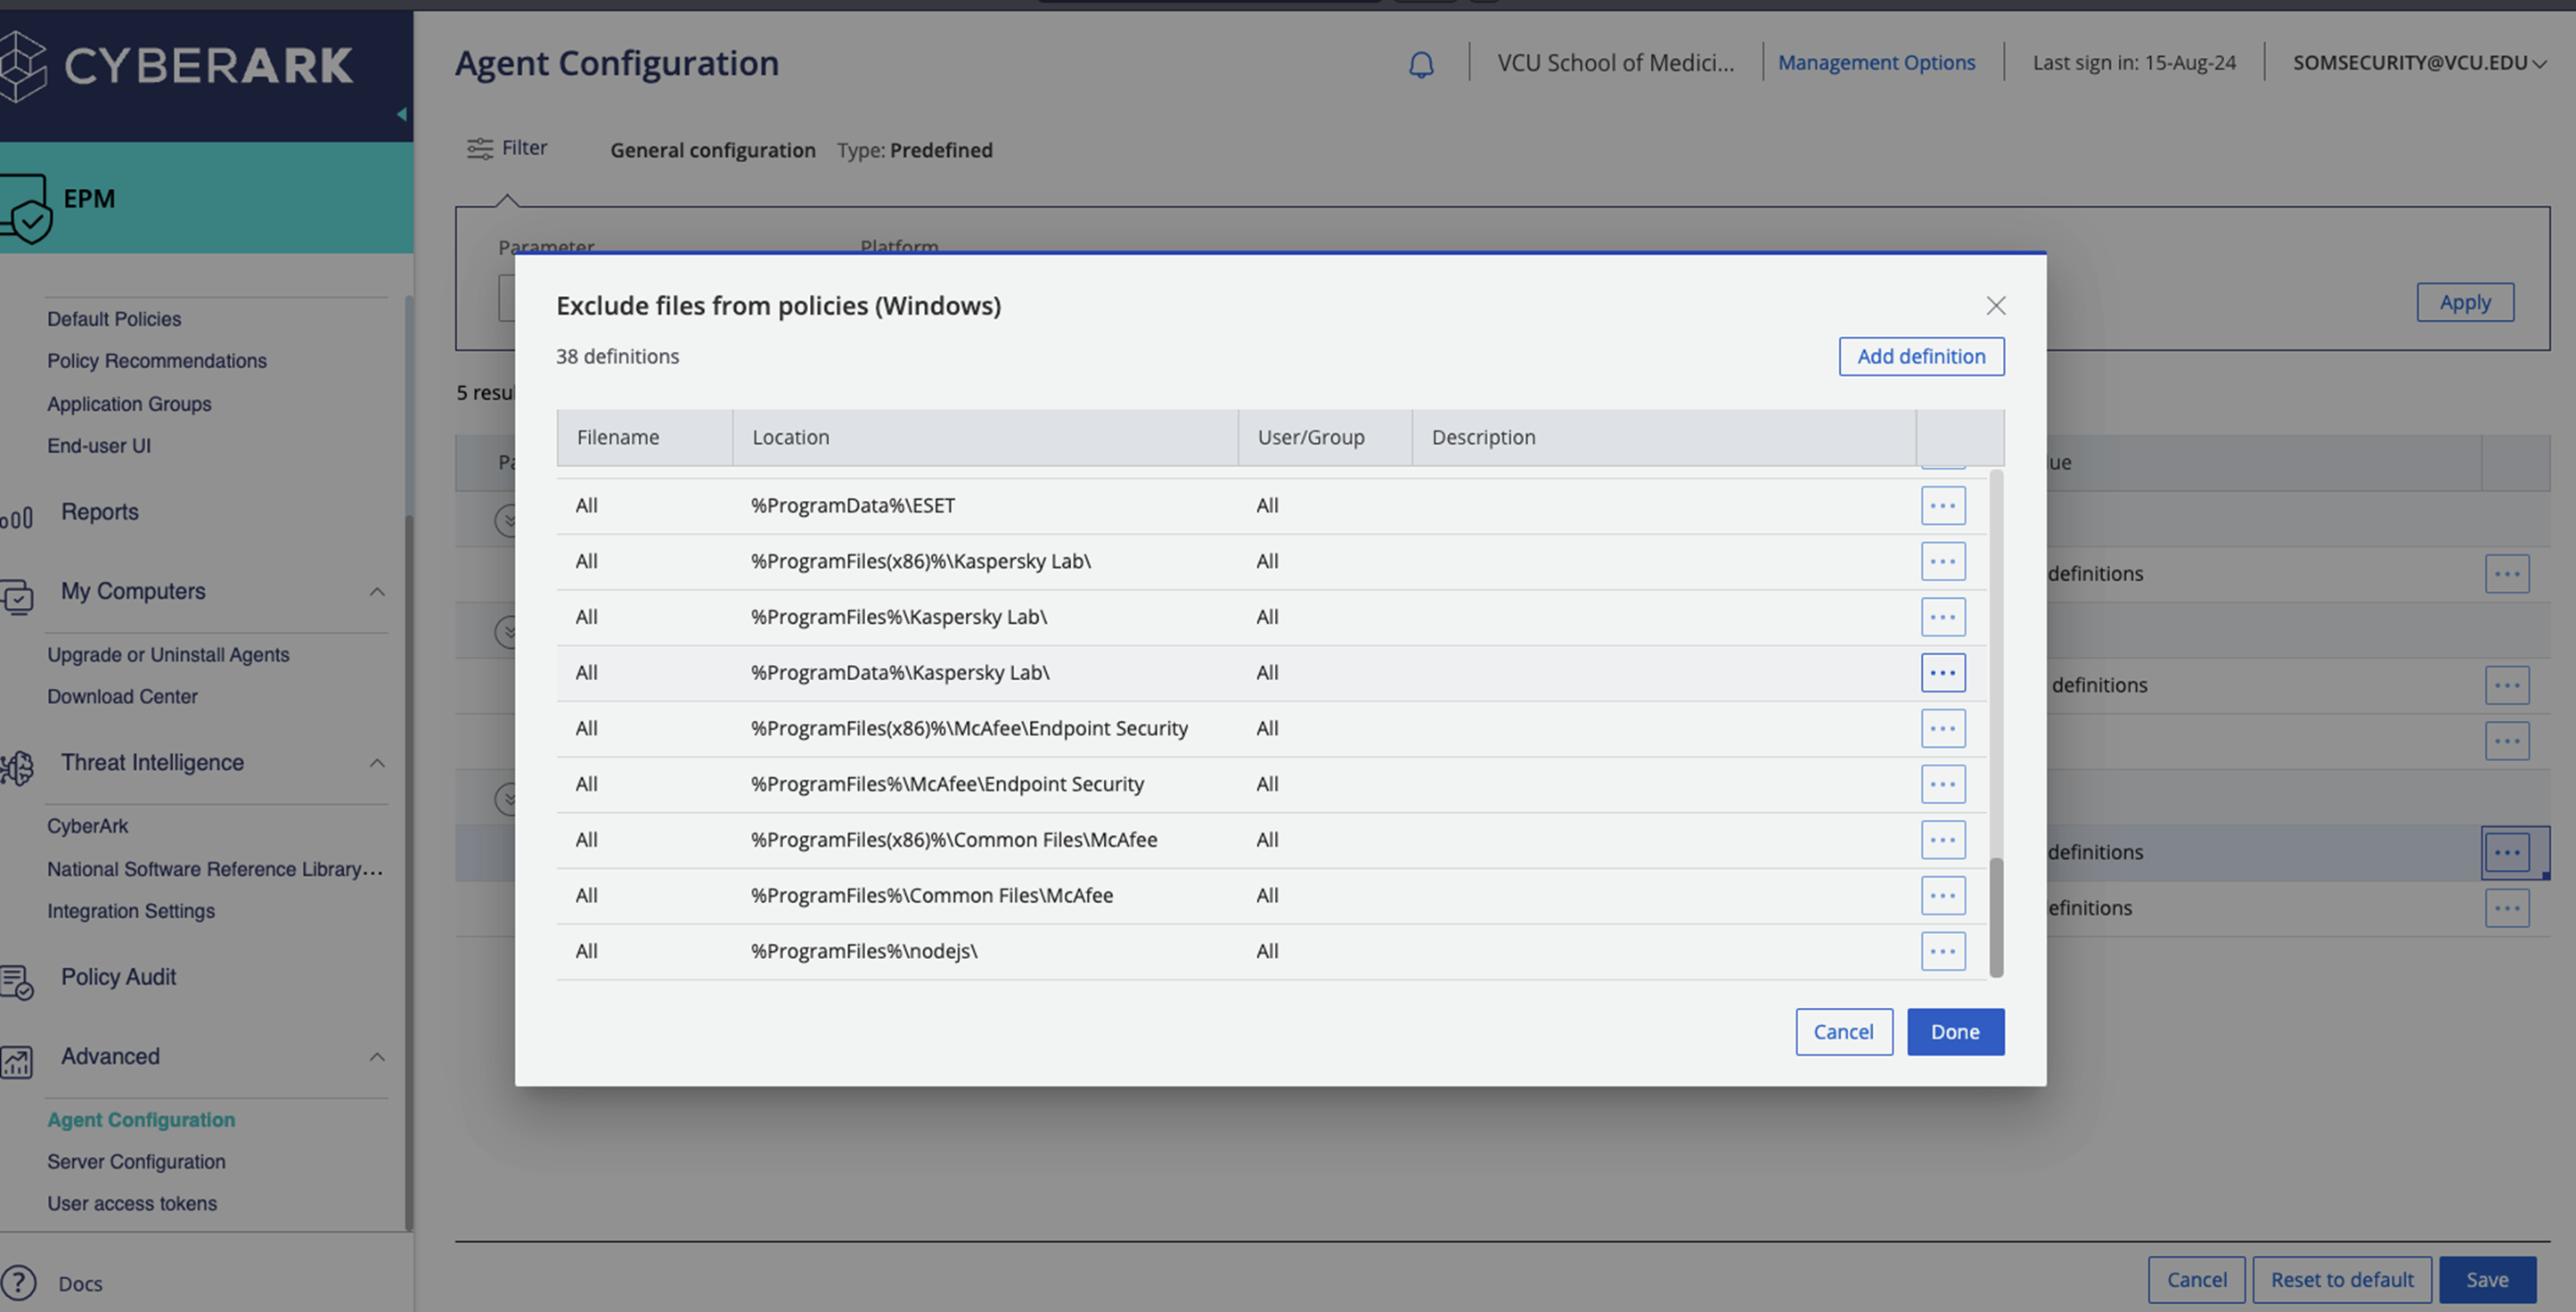
Task: Click the CyberArk logo
Action: tap(178, 65)
